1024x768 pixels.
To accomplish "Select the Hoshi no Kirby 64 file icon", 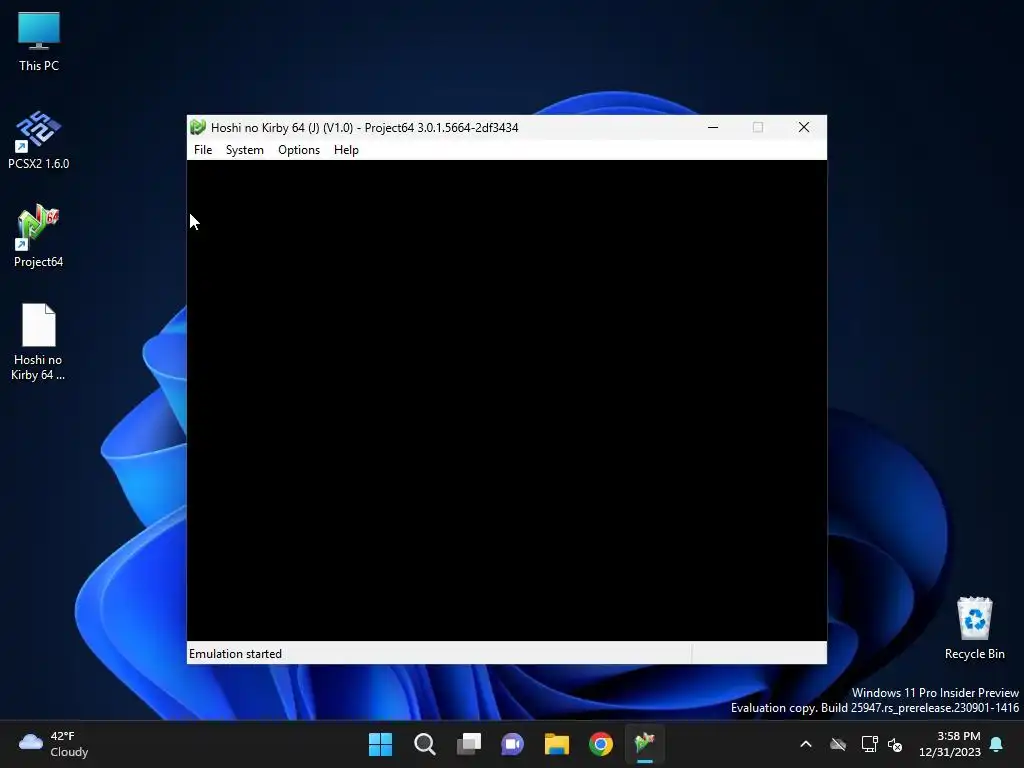I will [39, 342].
